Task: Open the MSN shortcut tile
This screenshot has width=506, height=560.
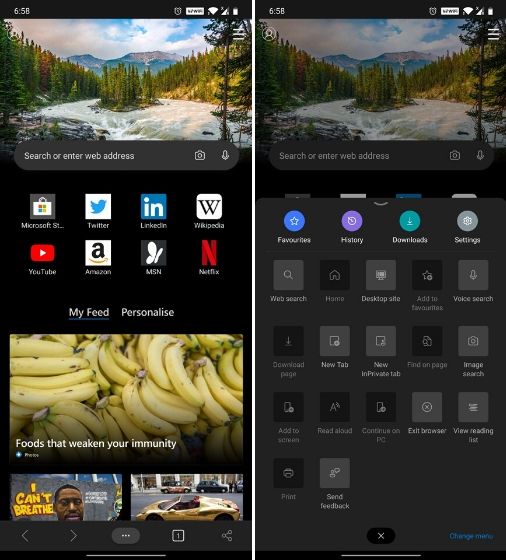Action: [x=154, y=257]
